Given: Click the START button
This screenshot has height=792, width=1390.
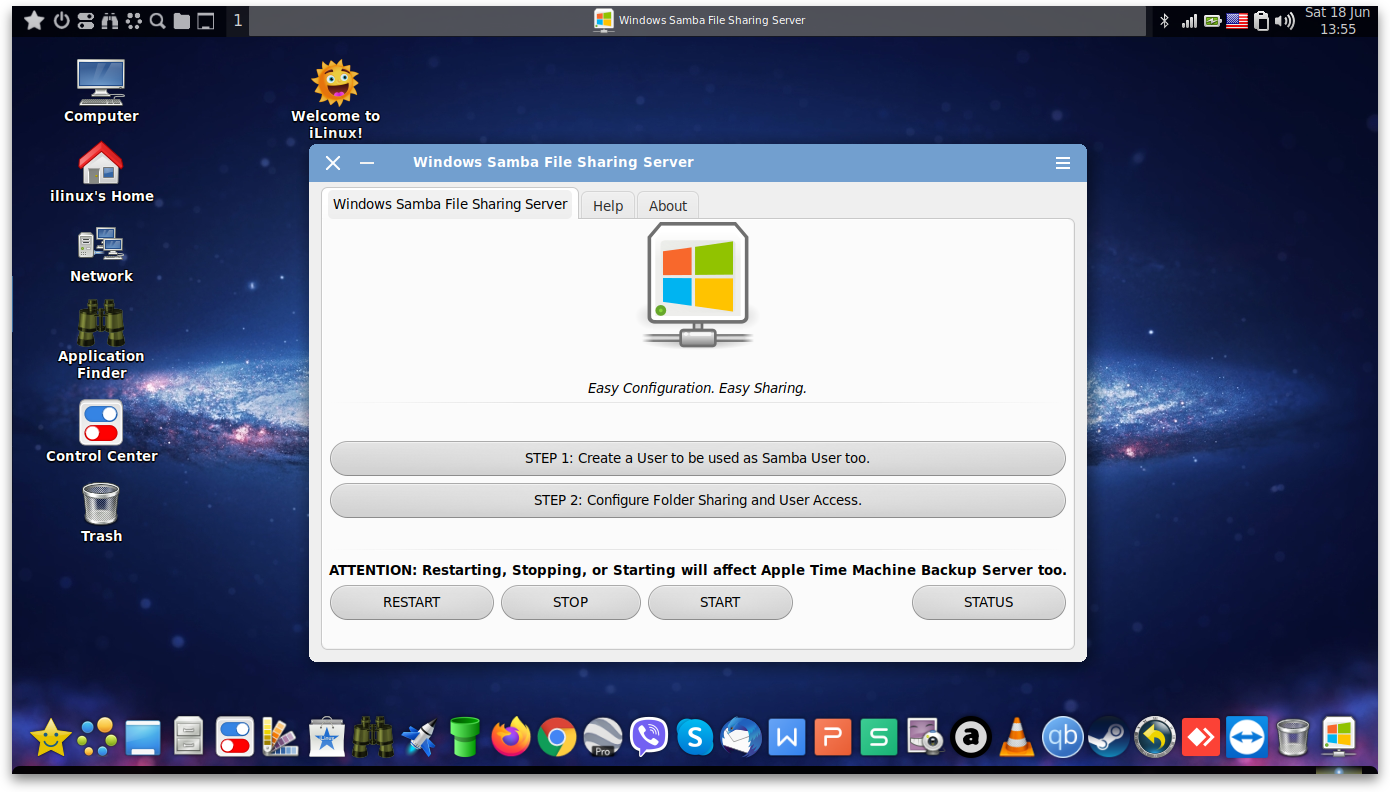Looking at the screenshot, I should (x=720, y=602).
